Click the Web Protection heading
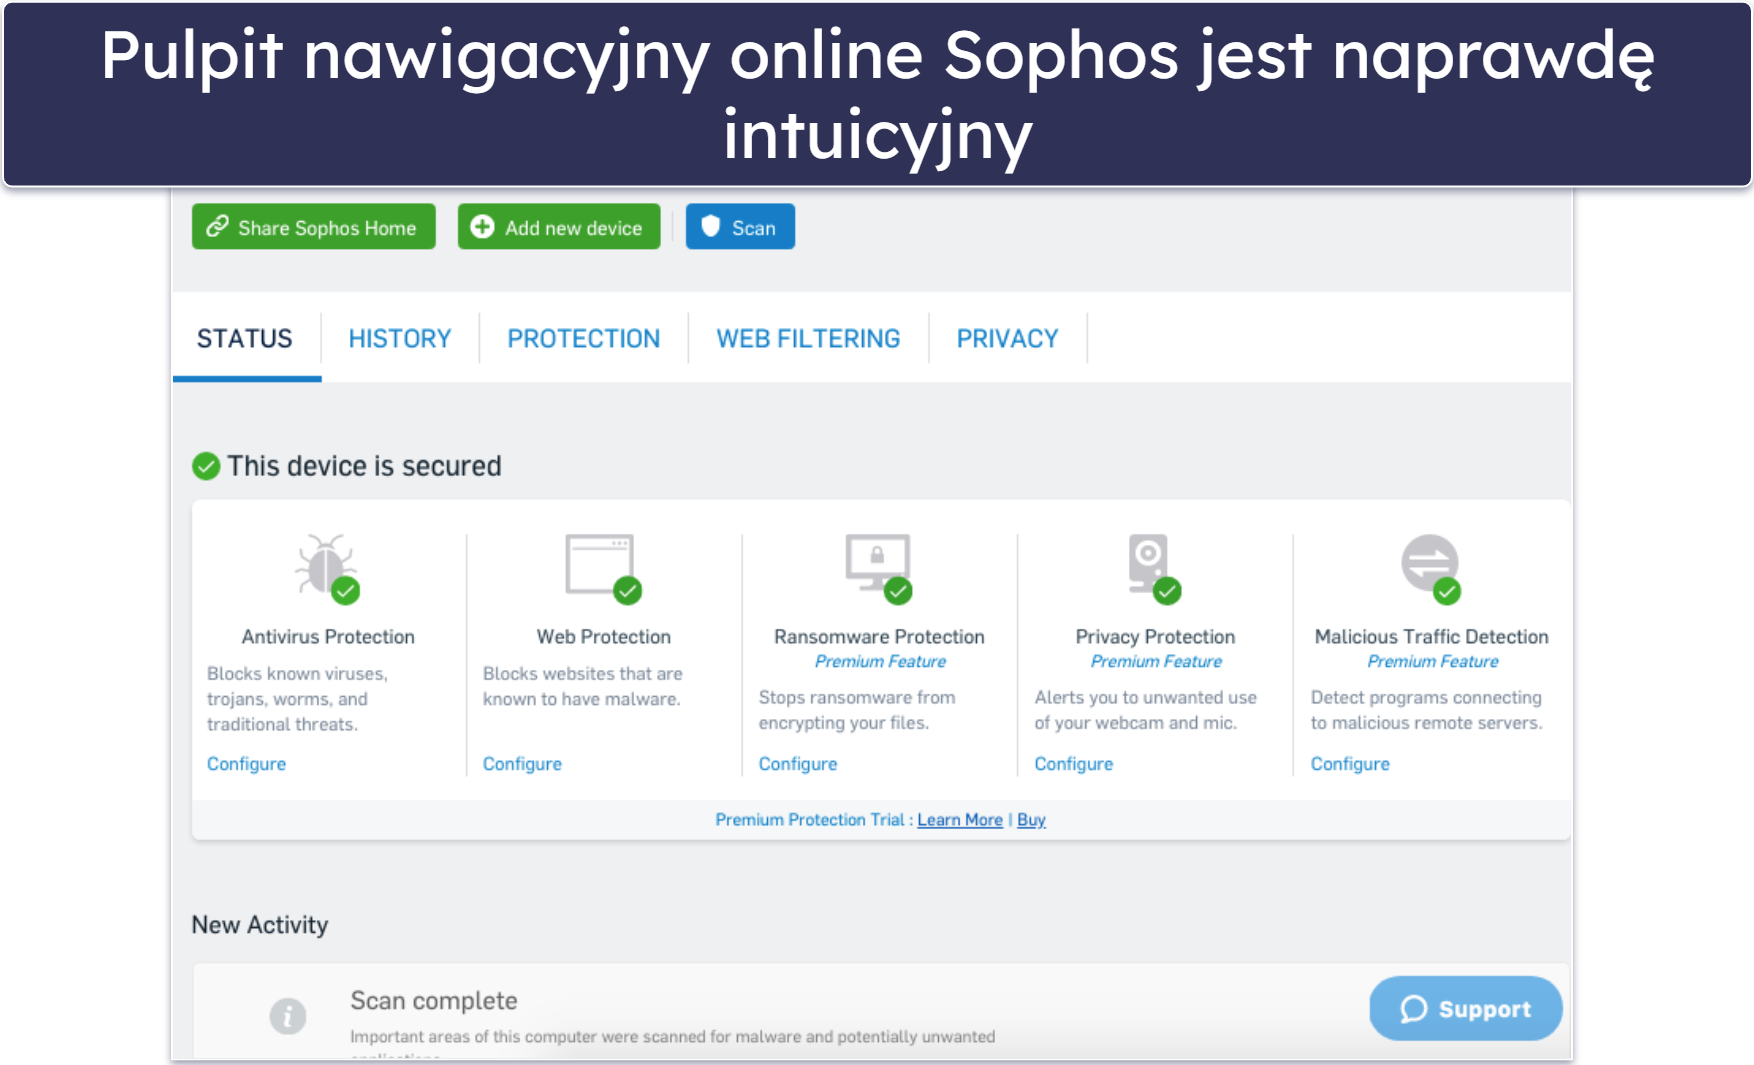Screen dimensions: 1754x1065 point(604,637)
